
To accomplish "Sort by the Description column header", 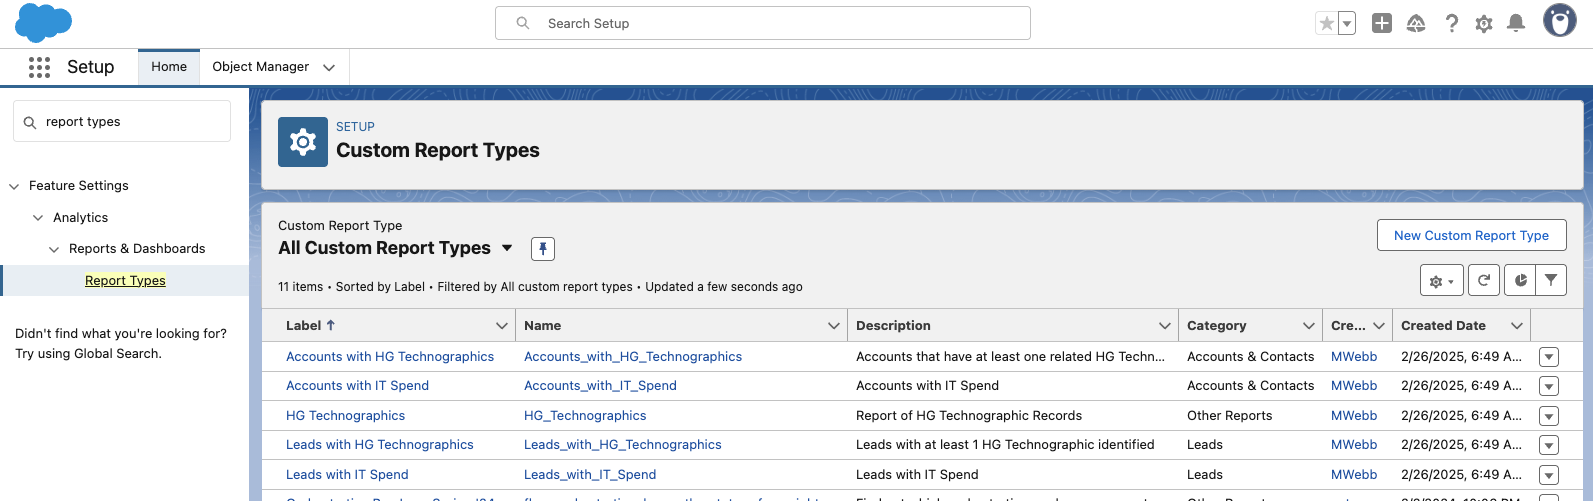I will click(x=893, y=326).
